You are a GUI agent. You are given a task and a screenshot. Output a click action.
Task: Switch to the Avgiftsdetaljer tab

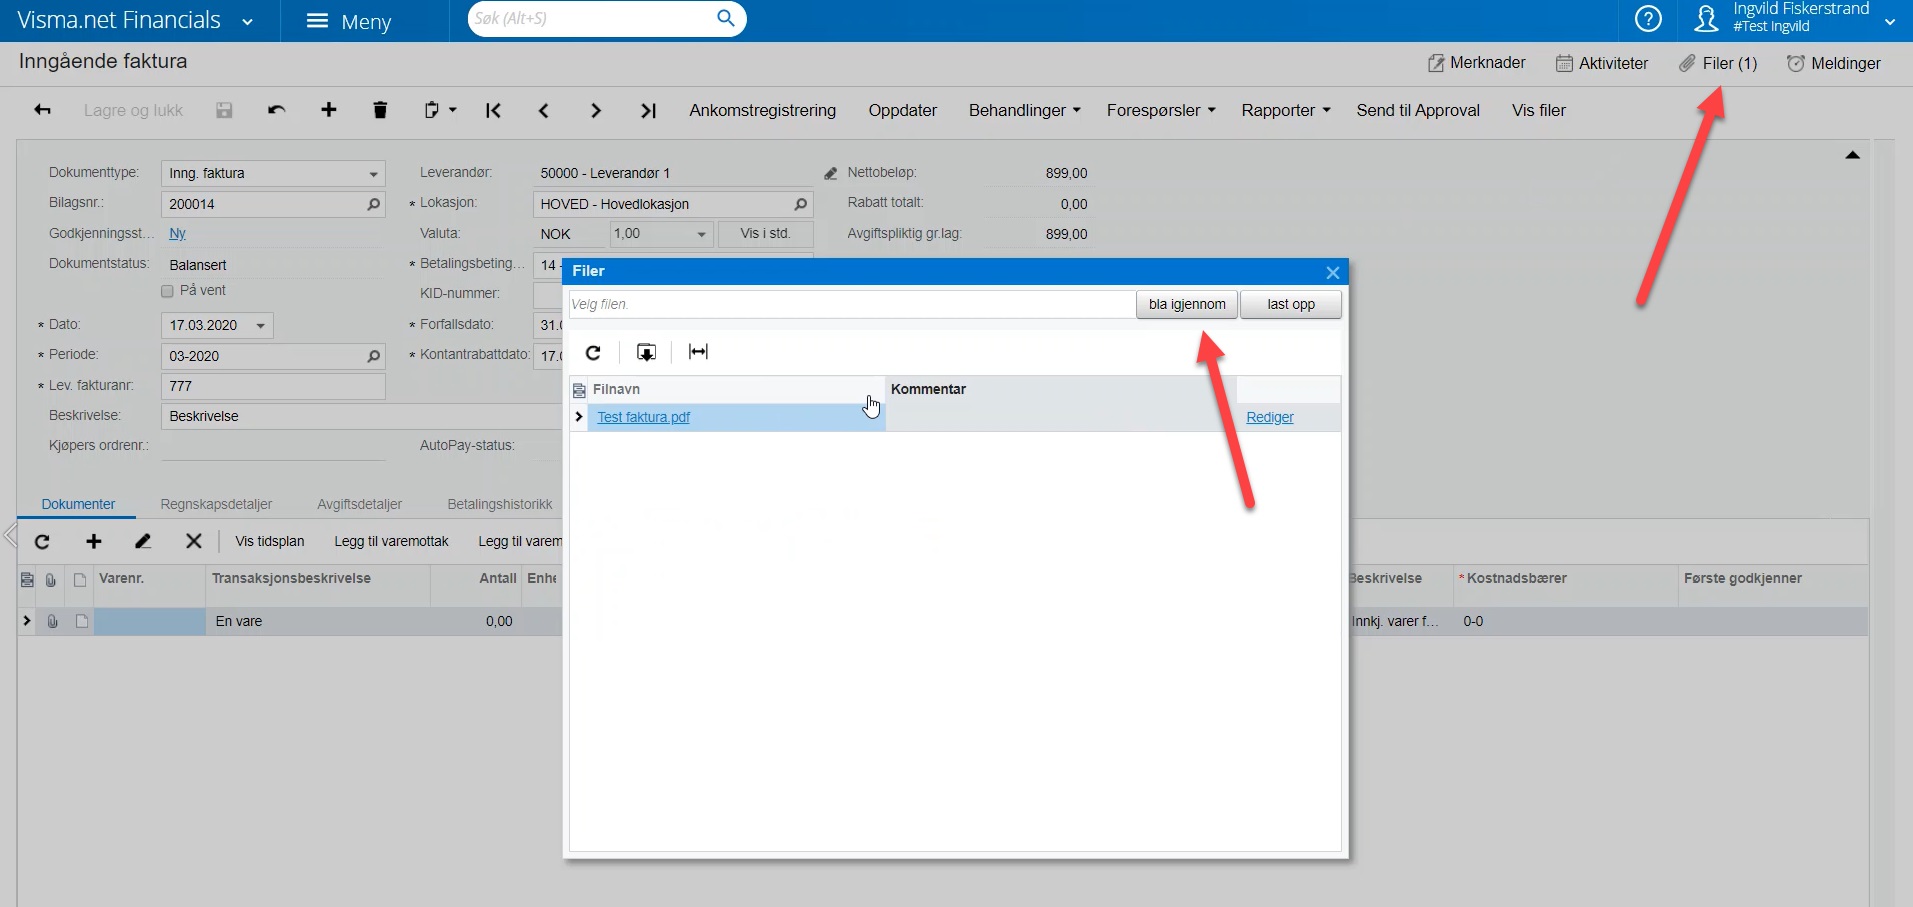(359, 504)
